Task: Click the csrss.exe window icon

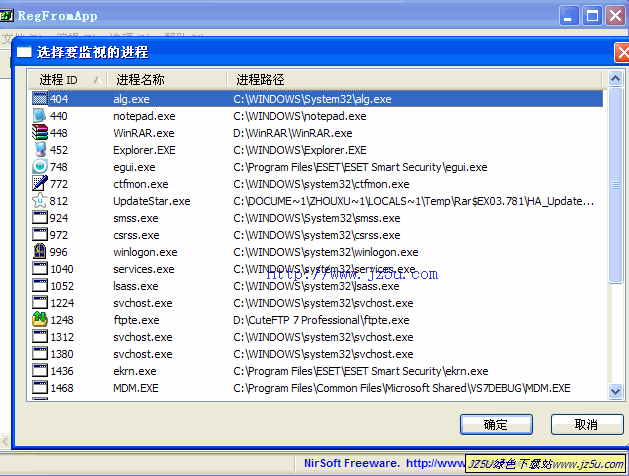Action: [x=40, y=235]
